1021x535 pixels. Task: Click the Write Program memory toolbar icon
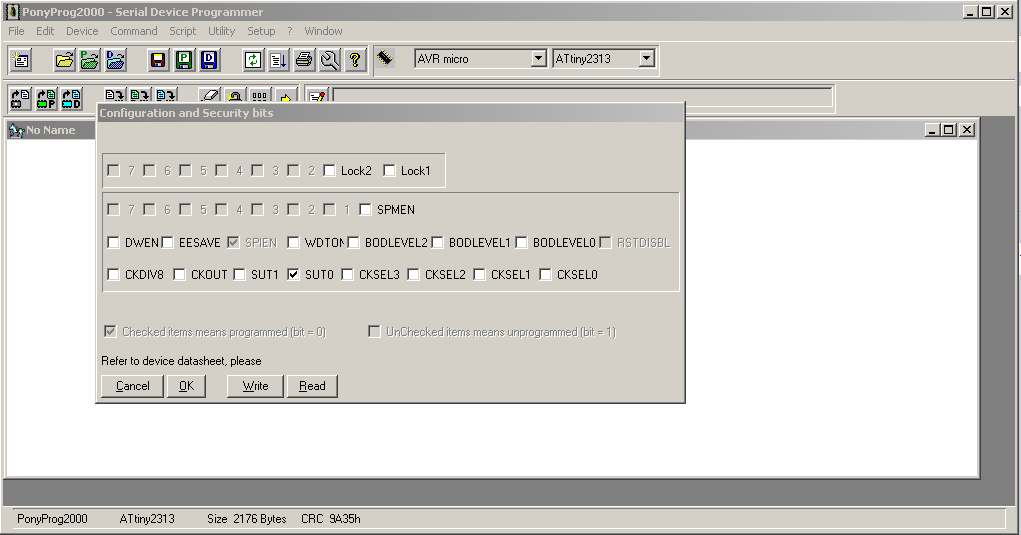140,95
